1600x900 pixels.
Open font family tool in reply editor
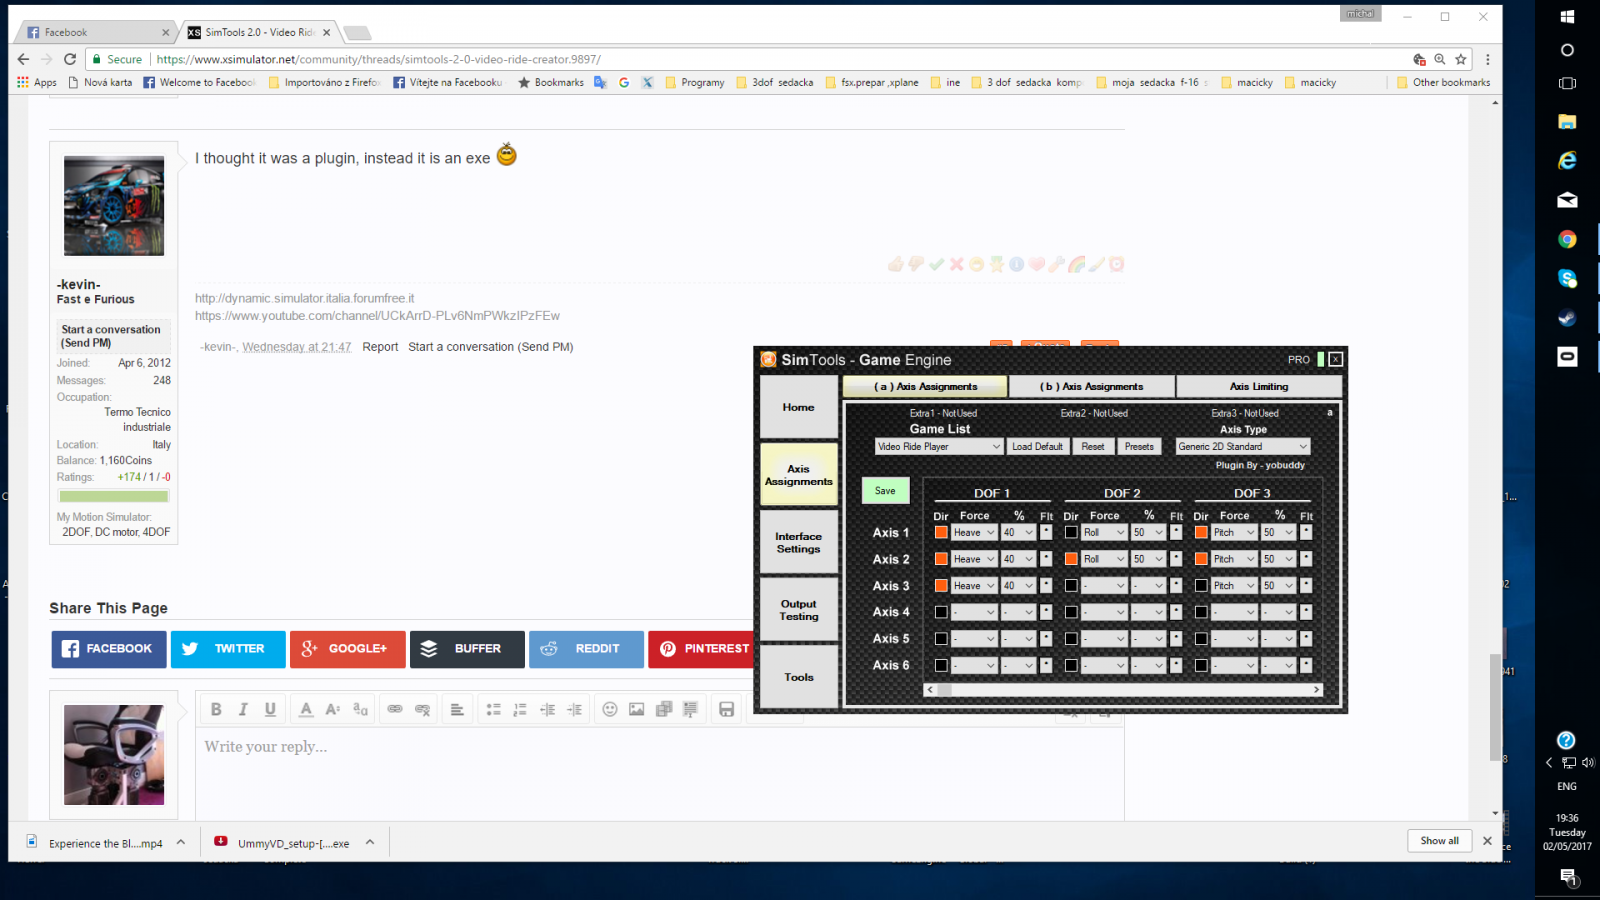(x=360, y=709)
